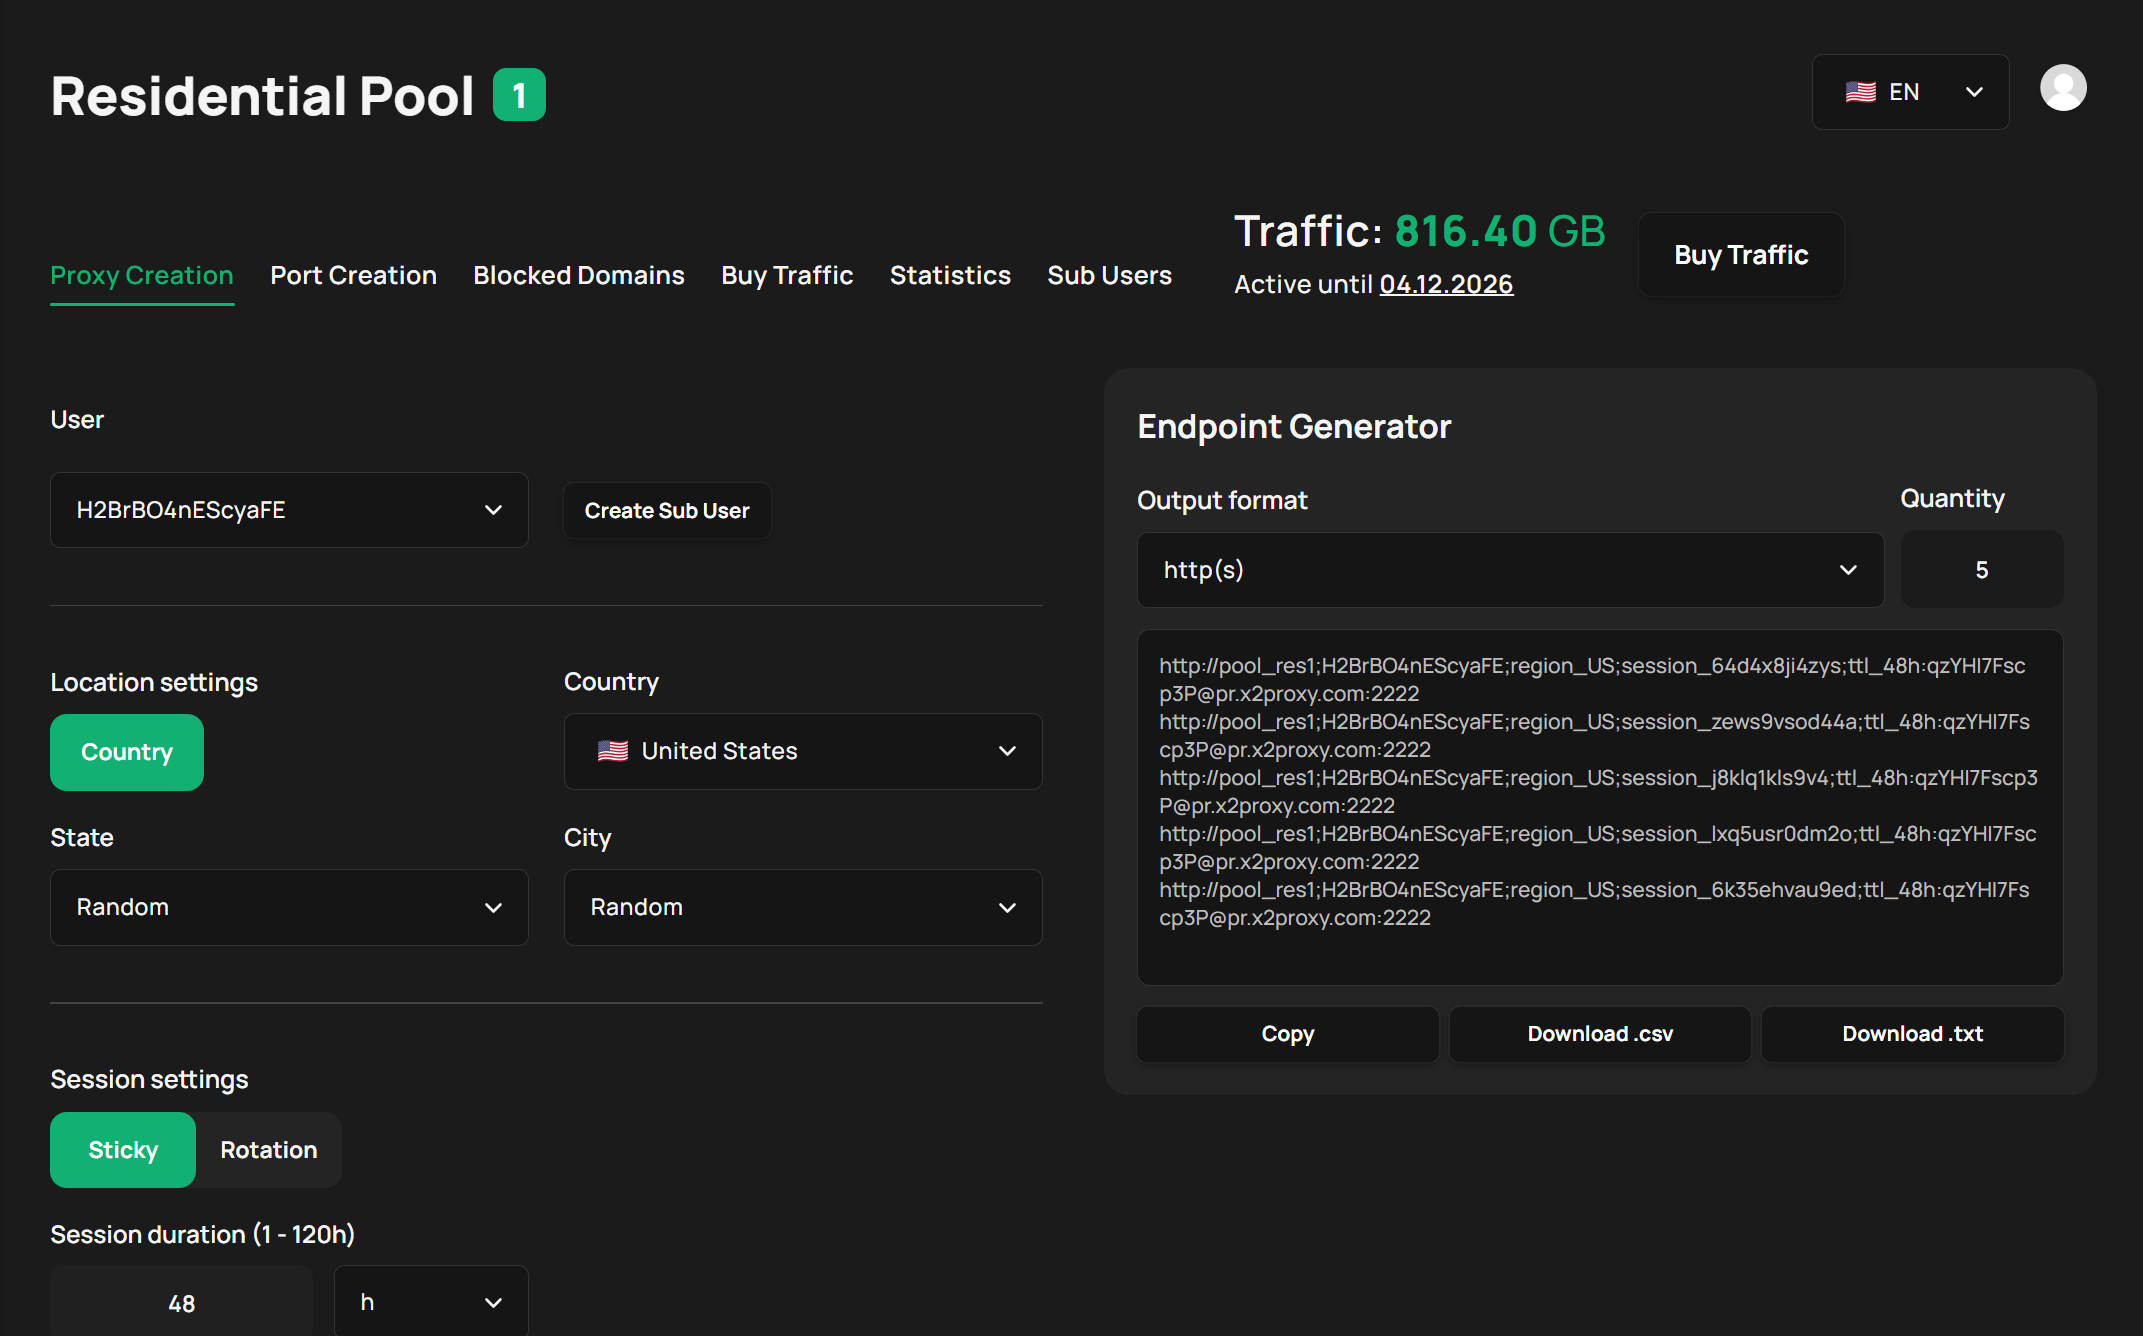The width and height of the screenshot is (2143, 1336).
Task: Open the hours unit dropdown
Action: (431, 1302)
